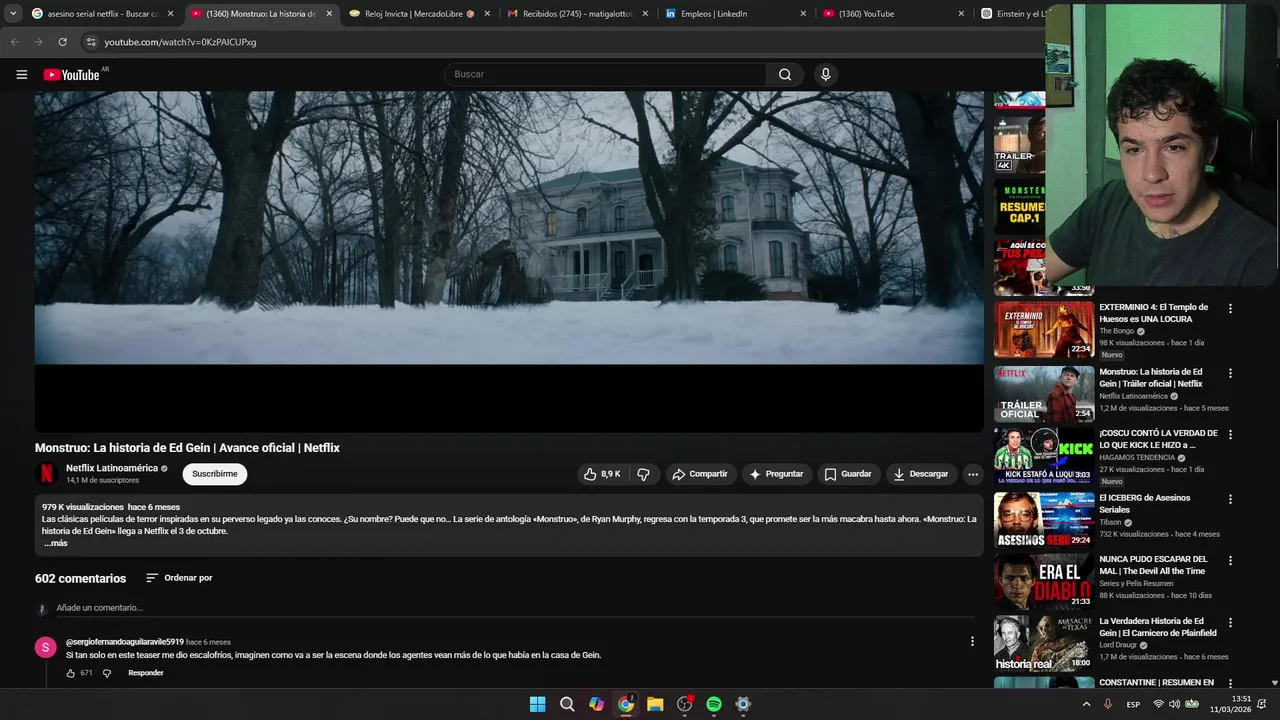Image resolution: width=1280 pixels, height=720 pixels.
Task: Open the Netflix Latinoamérica channel avatar
Action: tap(46, 474)
